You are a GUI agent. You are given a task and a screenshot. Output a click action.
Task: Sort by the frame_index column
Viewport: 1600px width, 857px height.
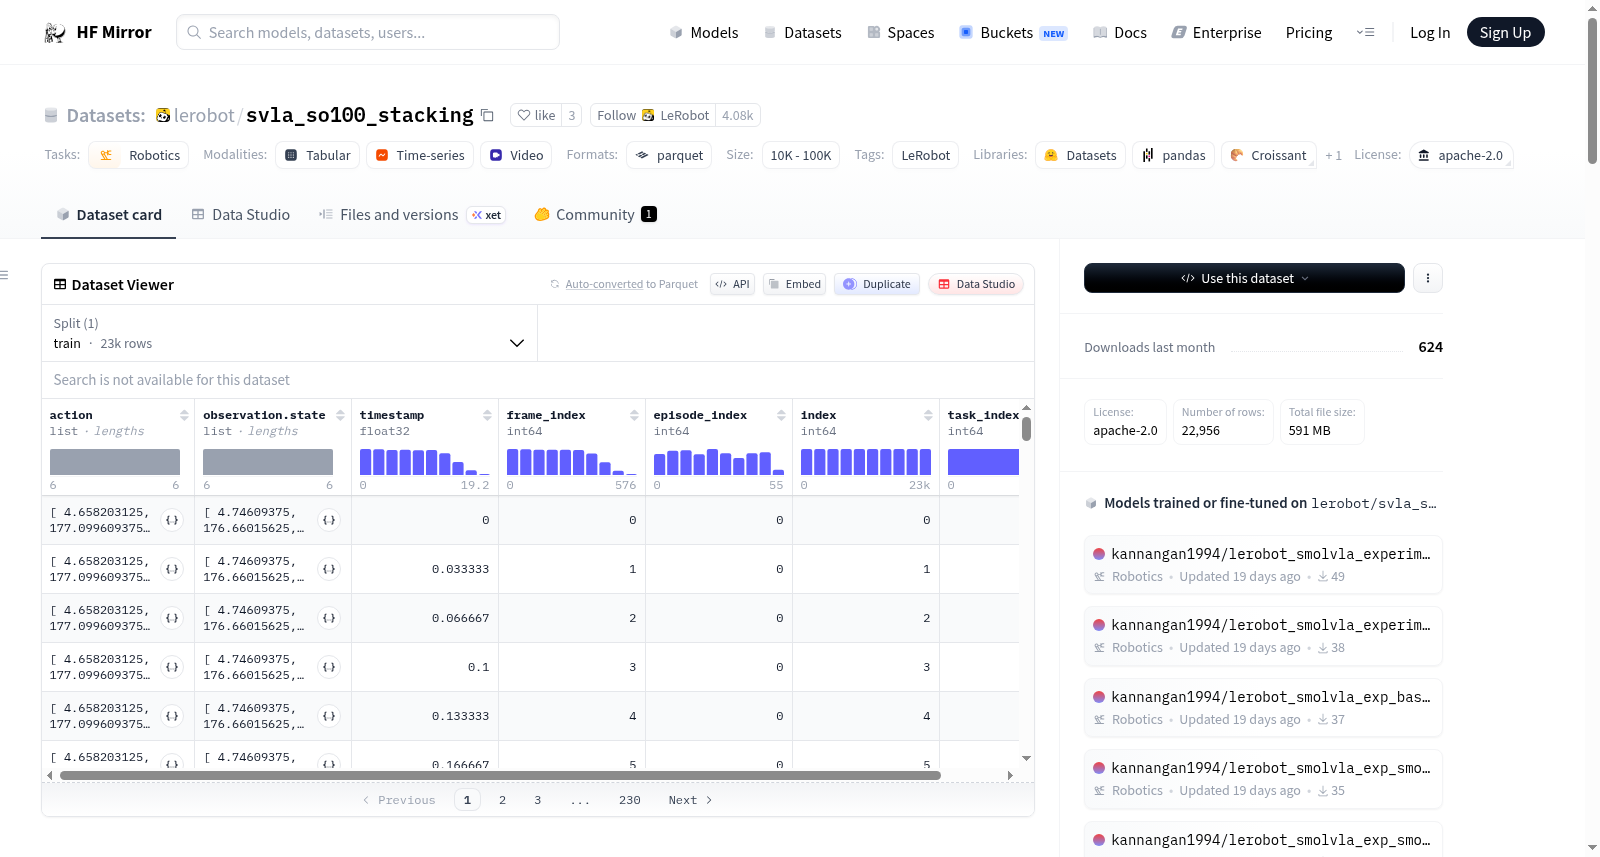coord(634,415)
